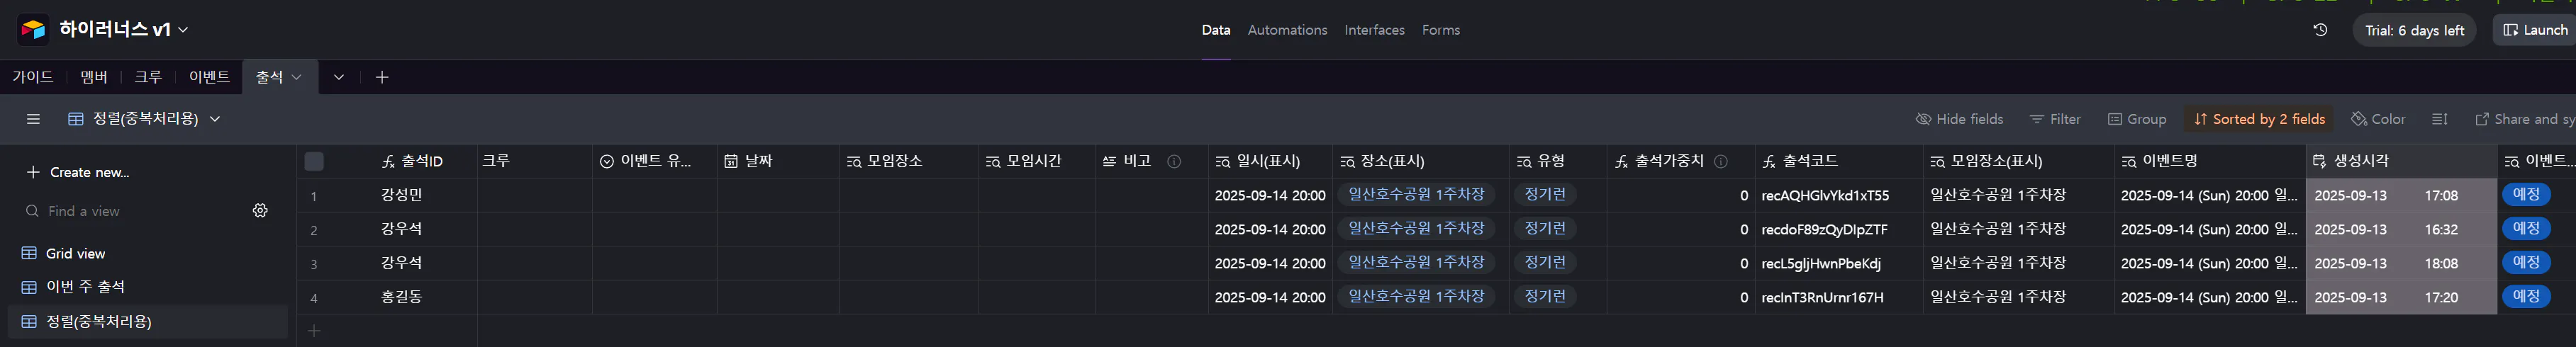The width and height of the screenshot is (2576, 347).
Task: Open the Forms tab
Action: click(1441, 30)
